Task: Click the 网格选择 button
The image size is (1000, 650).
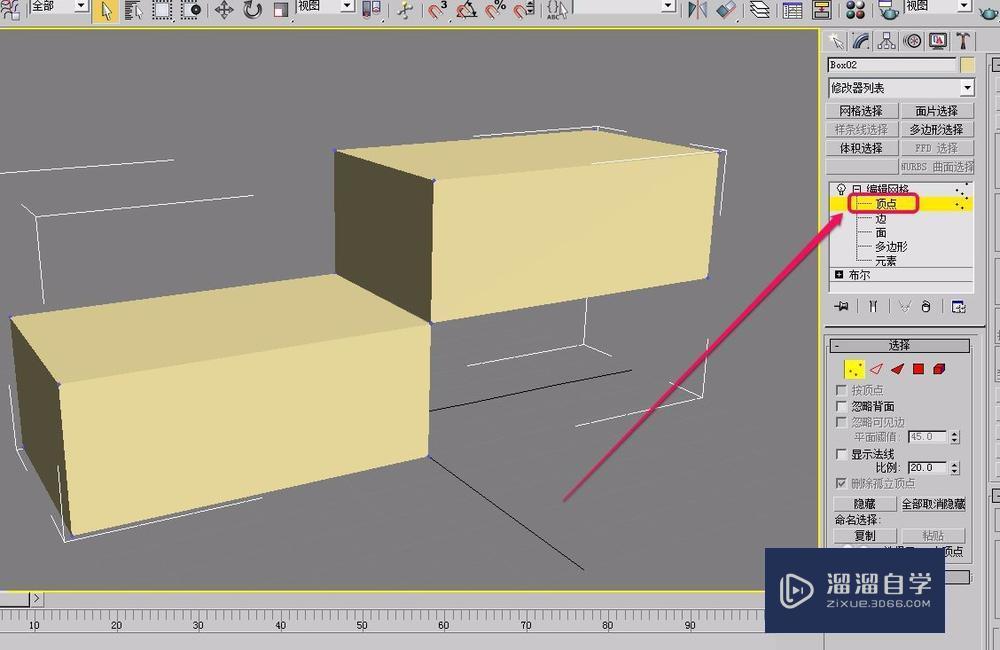Action: click(x=860, y=111)
